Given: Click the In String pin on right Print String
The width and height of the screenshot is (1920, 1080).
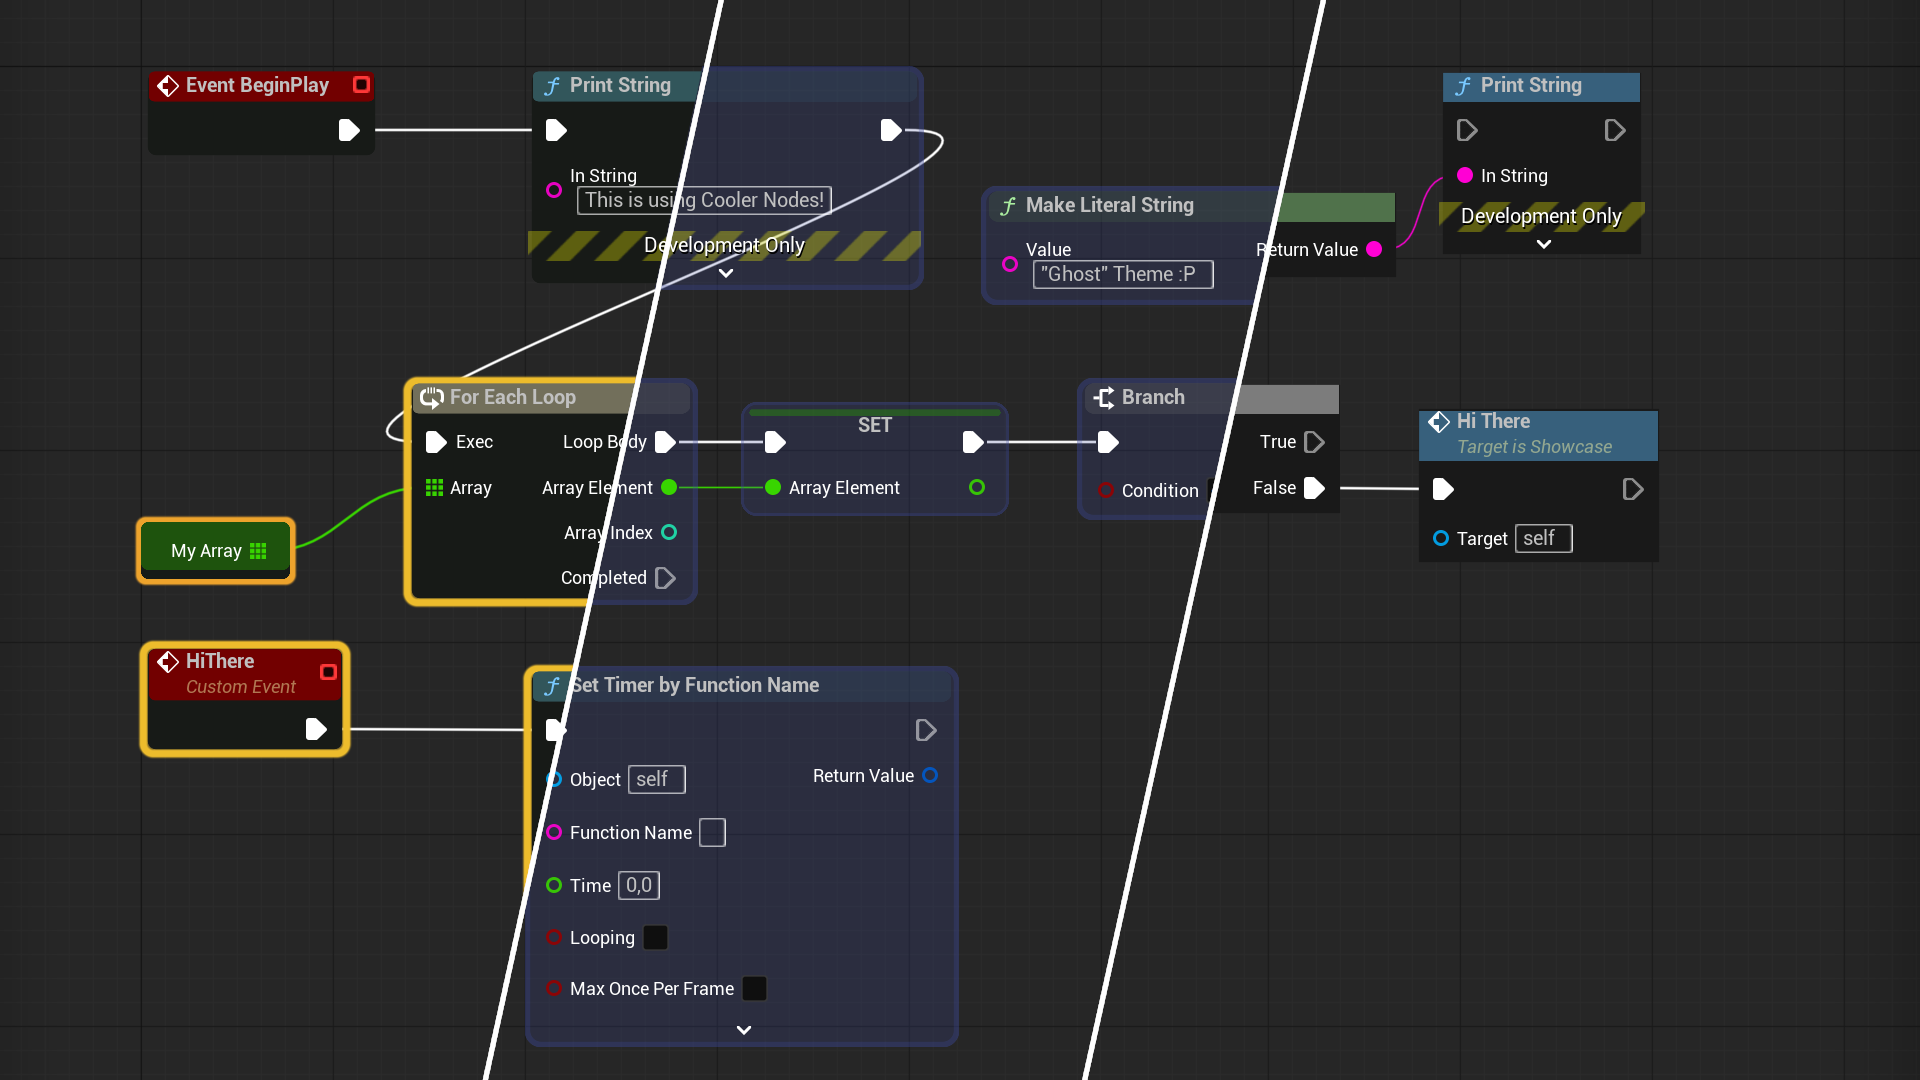Looking at the screenshot, I should tap(1465, 175).
